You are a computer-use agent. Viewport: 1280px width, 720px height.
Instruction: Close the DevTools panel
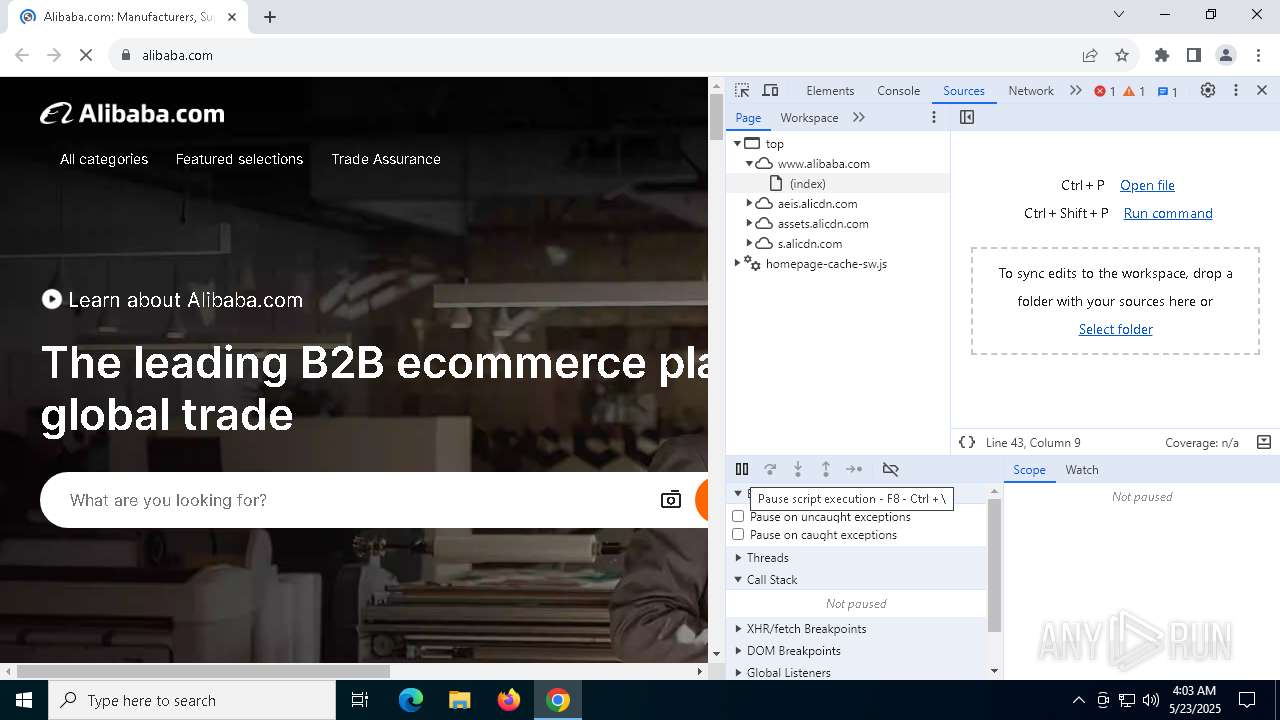point(1262,90)
